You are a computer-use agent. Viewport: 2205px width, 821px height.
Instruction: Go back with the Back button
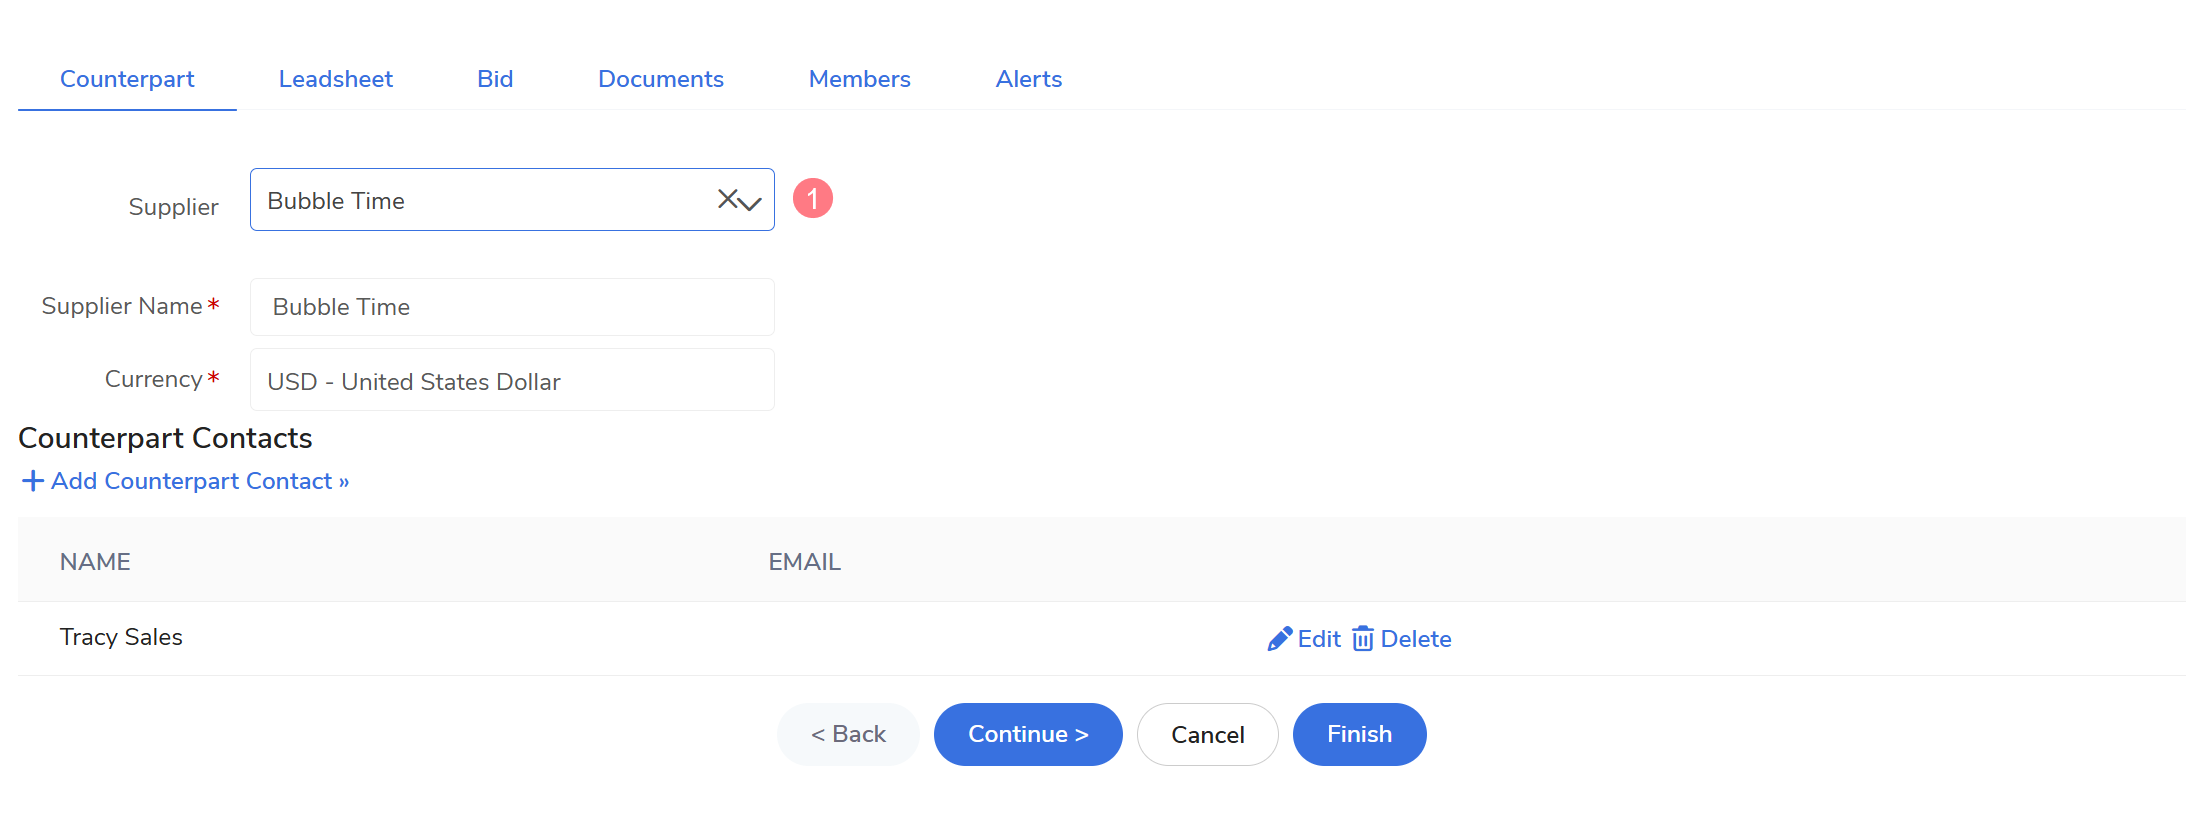[x=848, y=734]
